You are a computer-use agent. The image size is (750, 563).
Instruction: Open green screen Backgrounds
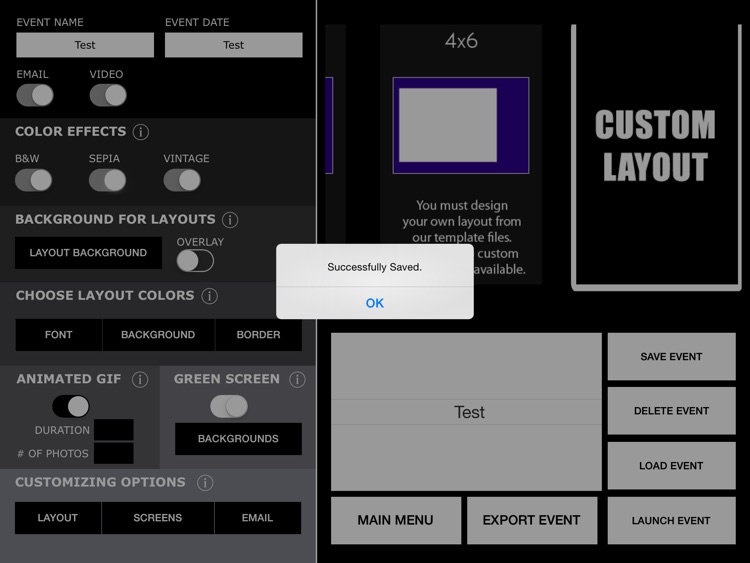(x=238, y=439)
